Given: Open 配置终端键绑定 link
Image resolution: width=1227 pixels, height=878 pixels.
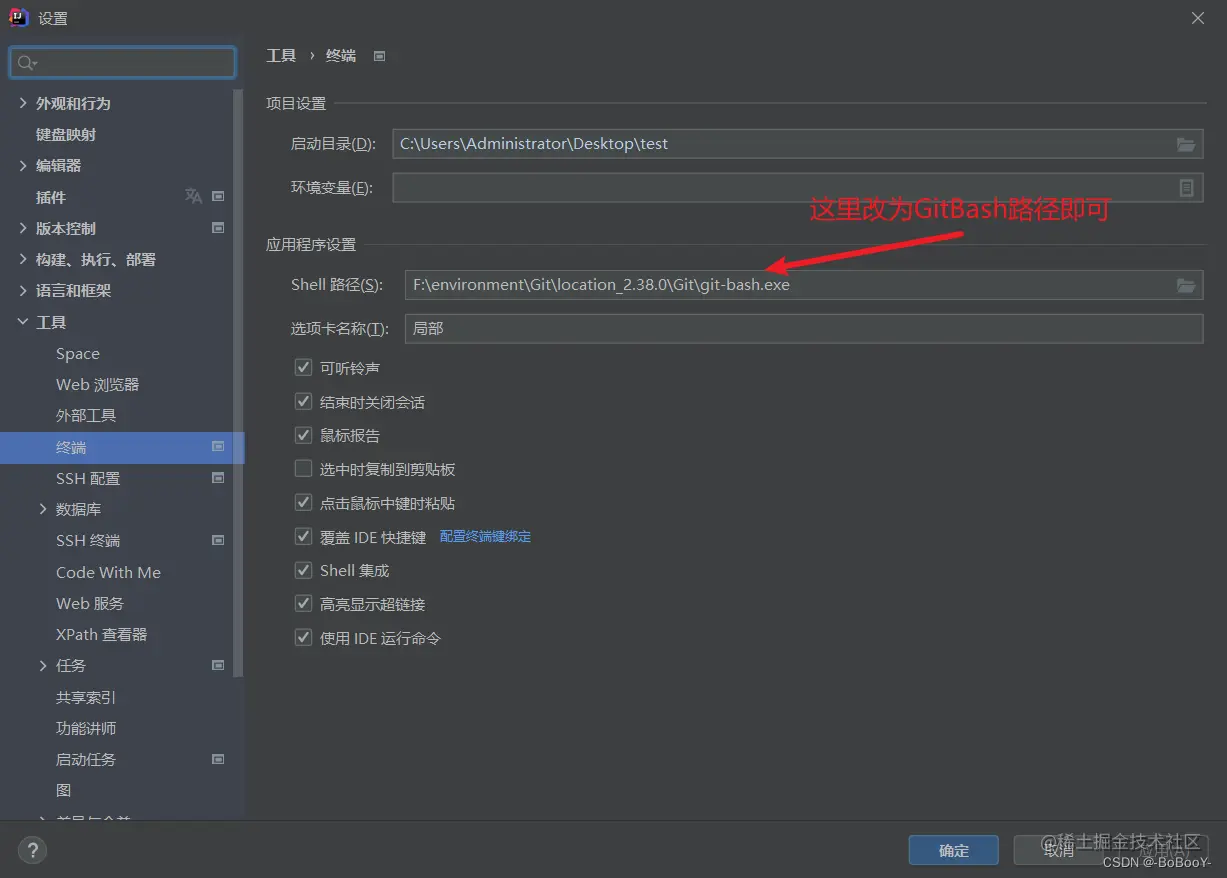Looking at the screenshot, I should click(485, 537).
